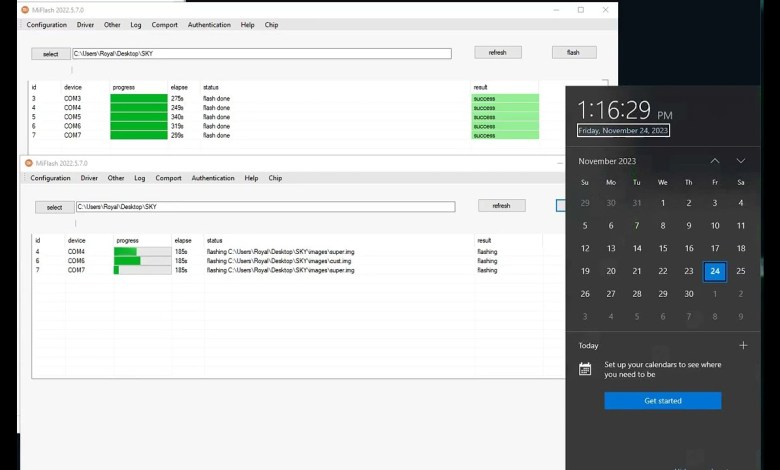Add an event with the plus icon beside Today
780x470 pixels.
point(743,345)
